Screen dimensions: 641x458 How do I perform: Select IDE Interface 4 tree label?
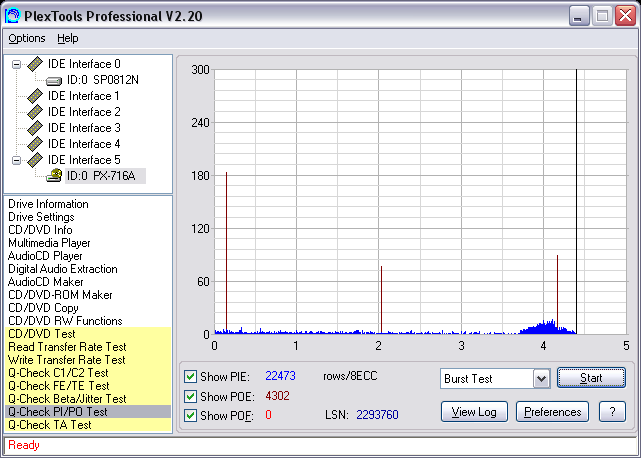84,144
